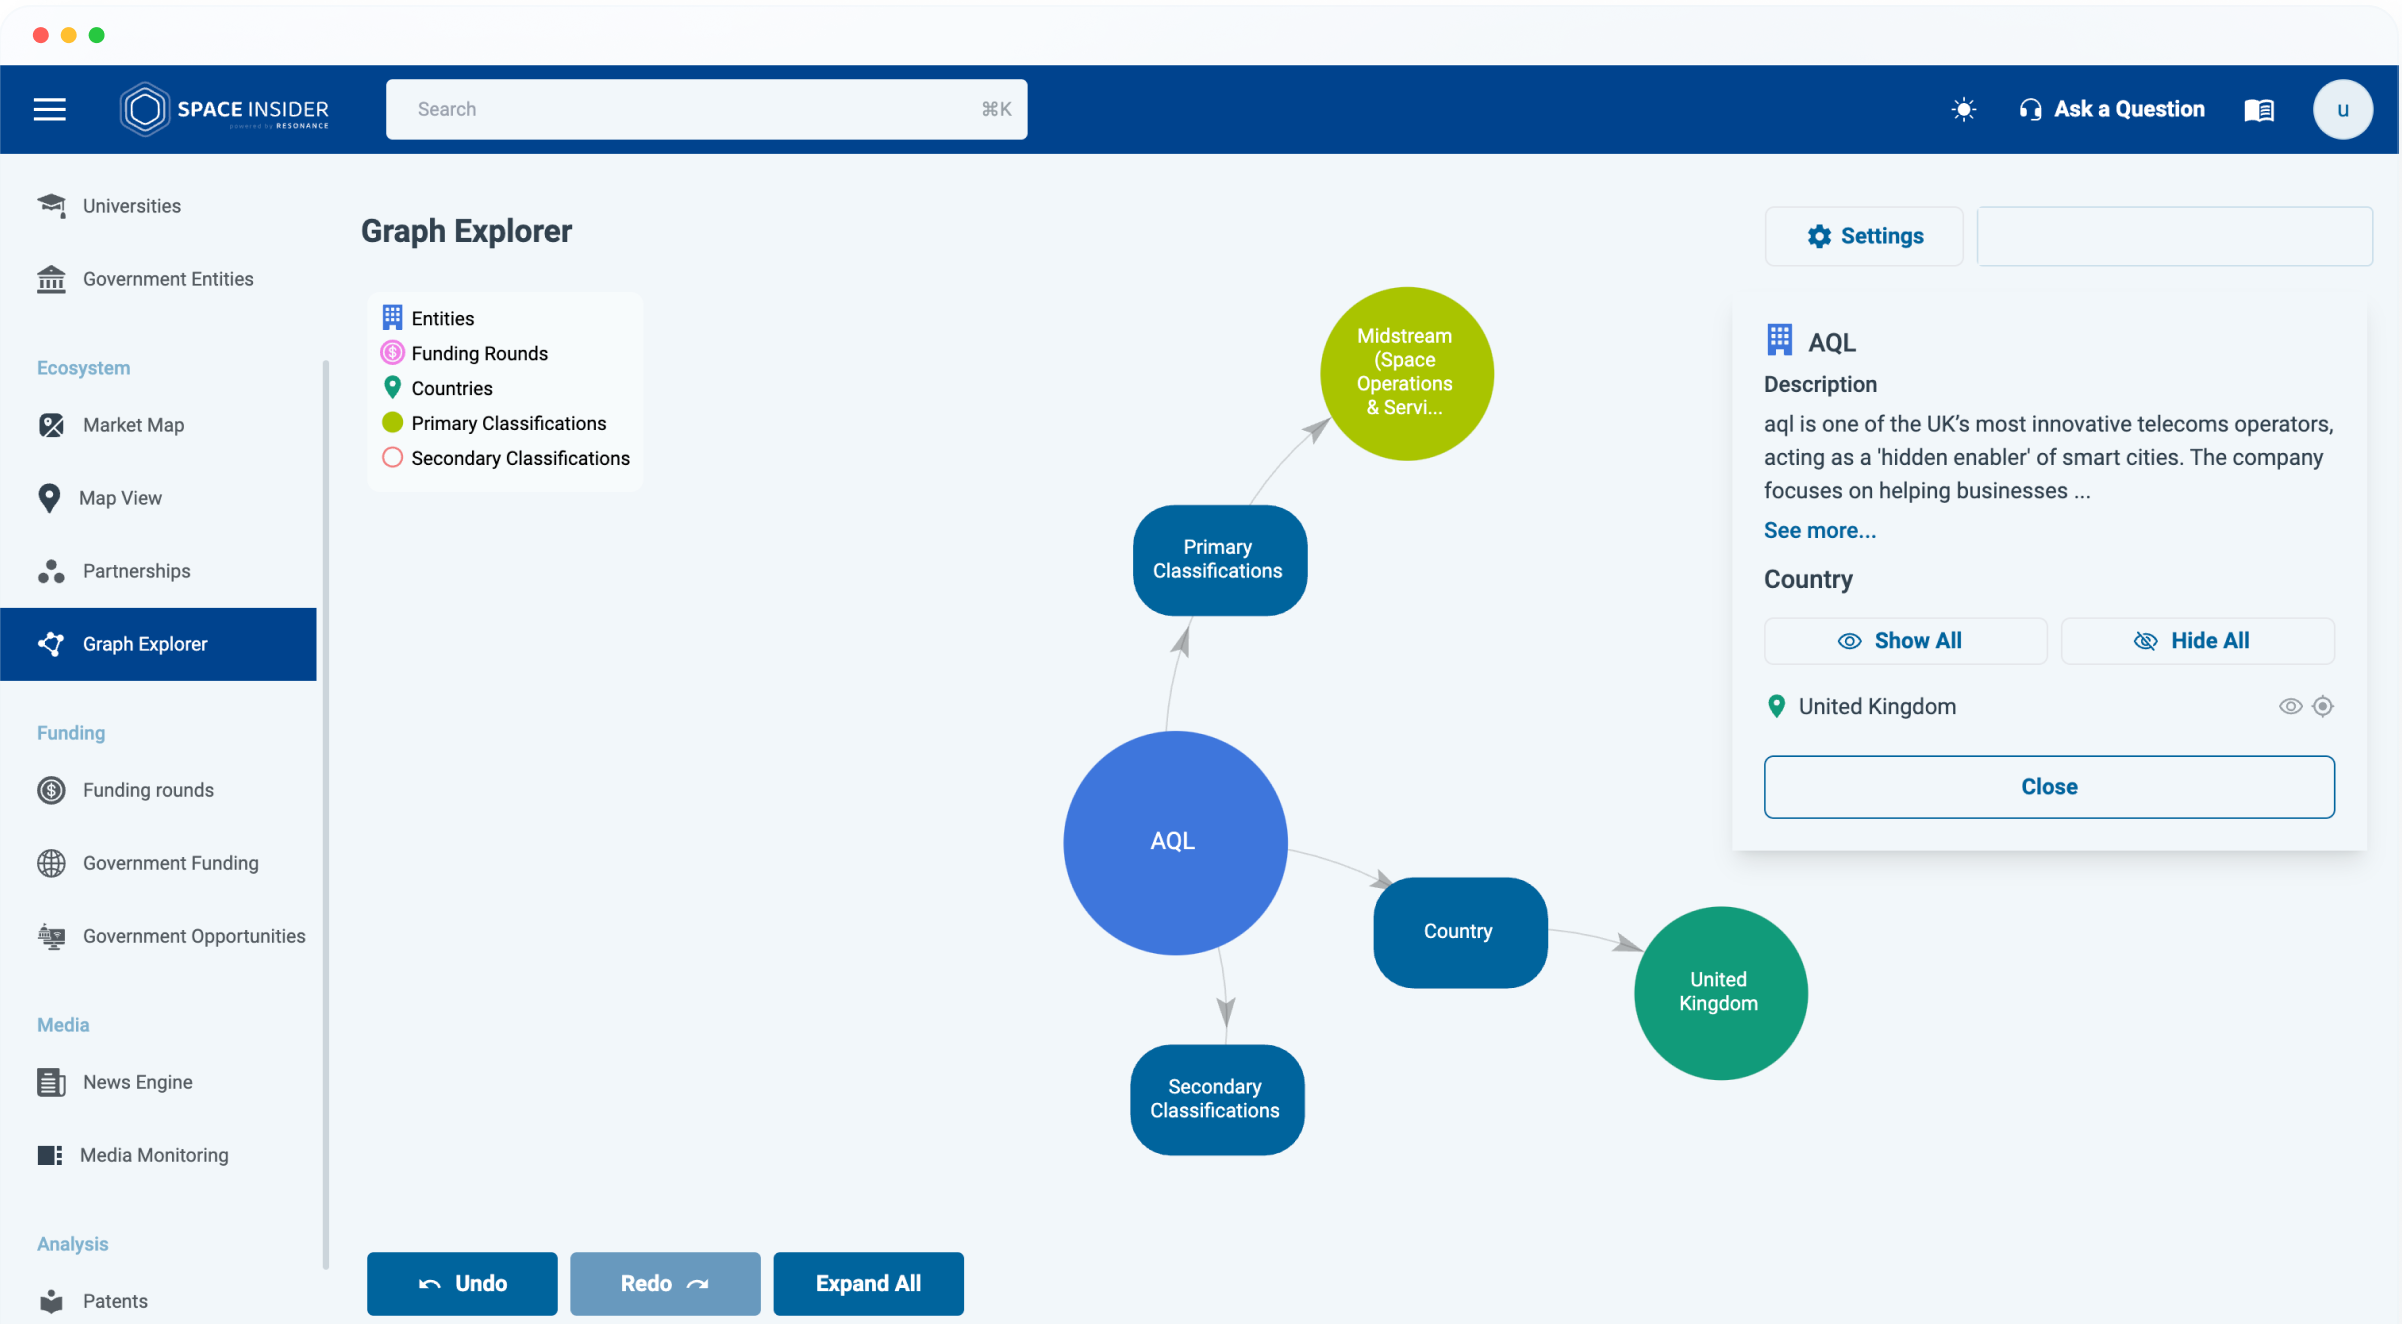
Task: Open Partnerships in the sidebar
Action: tap(158, 571)
